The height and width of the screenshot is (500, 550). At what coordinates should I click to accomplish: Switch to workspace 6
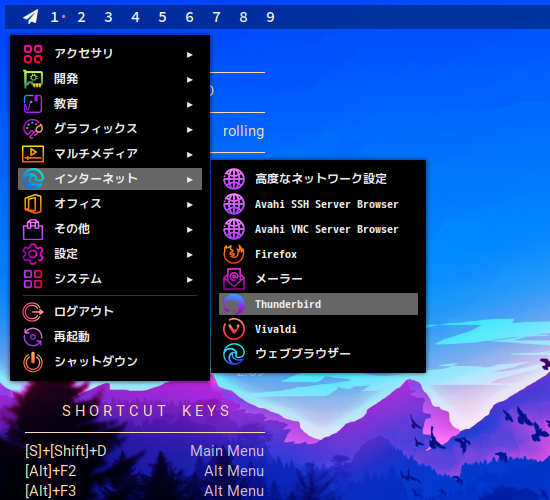click(x=189, y=17)
